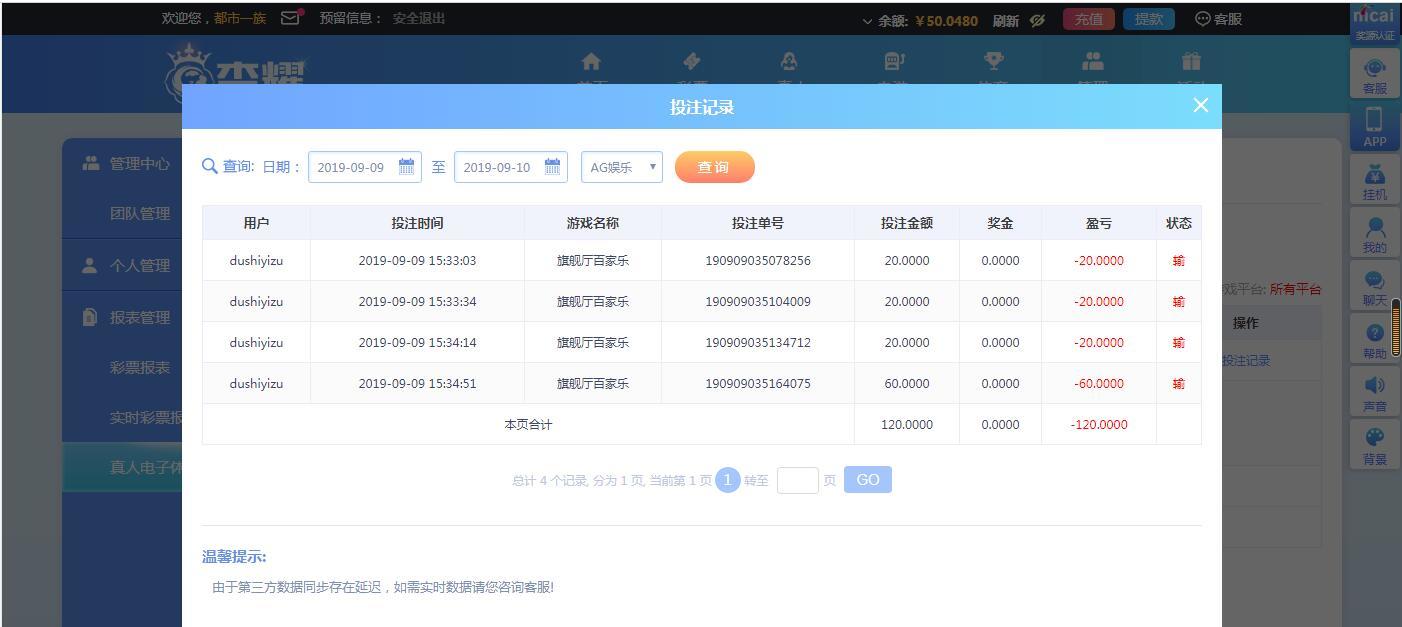The height and width of the screenshot is (627, 1402).
Task: Click the page number input before GO
Action: point(798,480)
